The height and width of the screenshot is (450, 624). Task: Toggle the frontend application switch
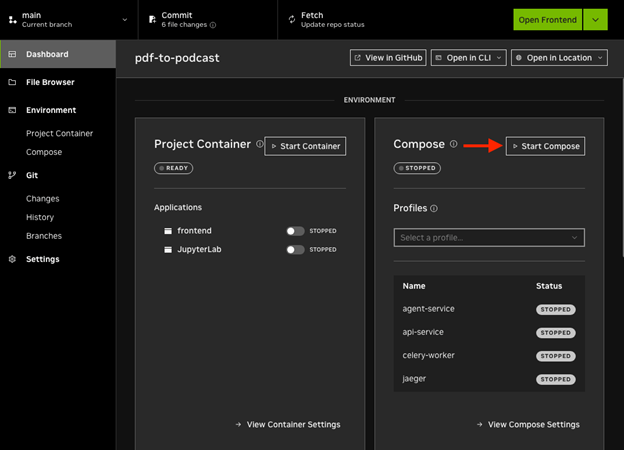(x=295, y=231)
